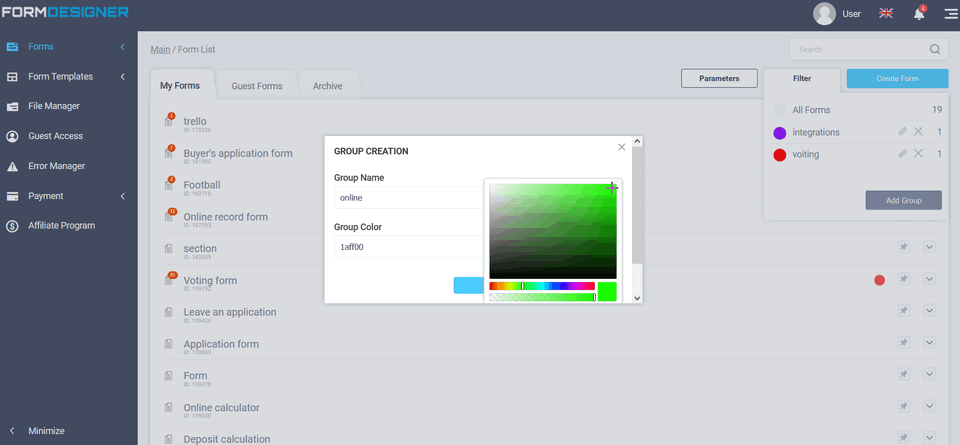This screenshot has height=445, width=960.
Task: Open the Online record form
Action: 225,217
